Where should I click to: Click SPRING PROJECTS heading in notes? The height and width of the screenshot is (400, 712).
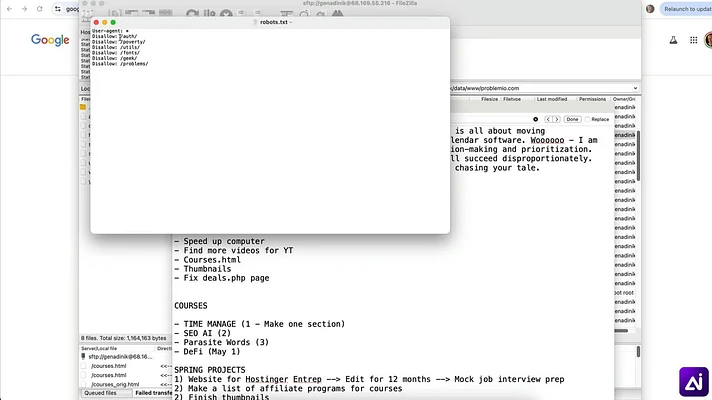[x=210, y=370]
